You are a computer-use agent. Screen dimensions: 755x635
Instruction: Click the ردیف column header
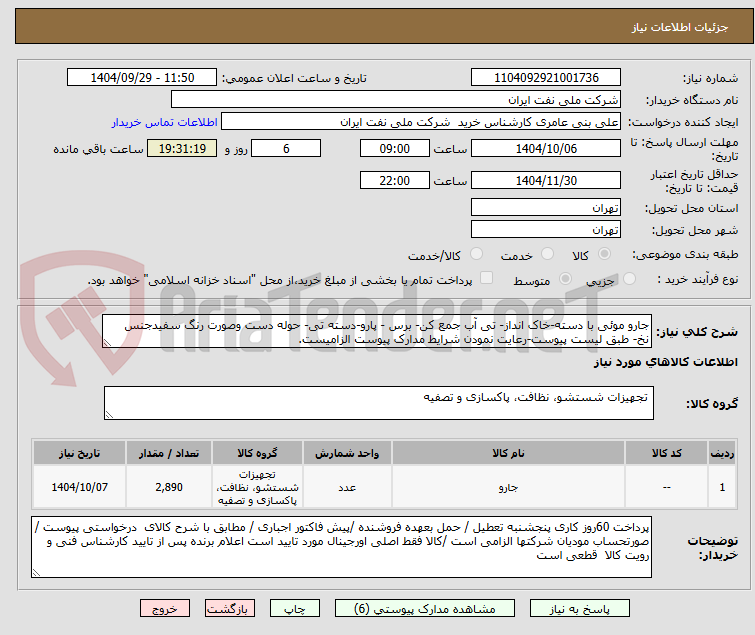tap(722, 453)
